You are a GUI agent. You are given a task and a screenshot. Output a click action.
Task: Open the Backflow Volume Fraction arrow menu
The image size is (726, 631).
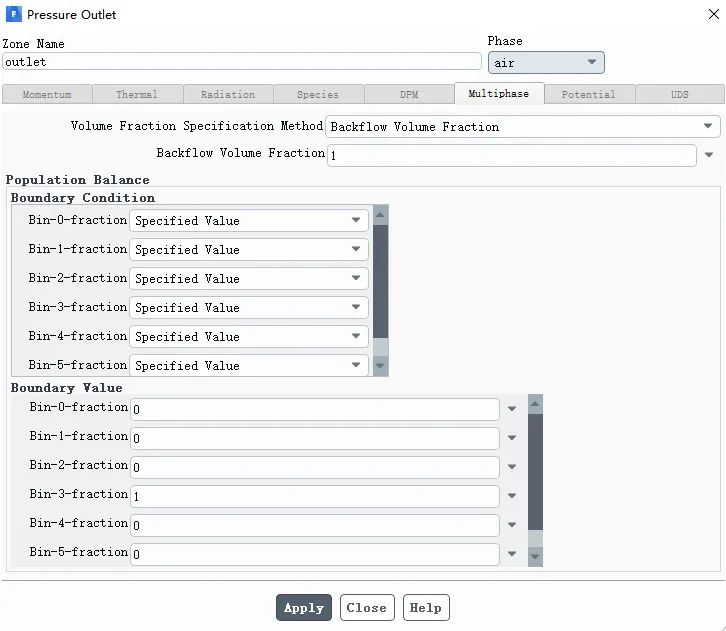709,155
